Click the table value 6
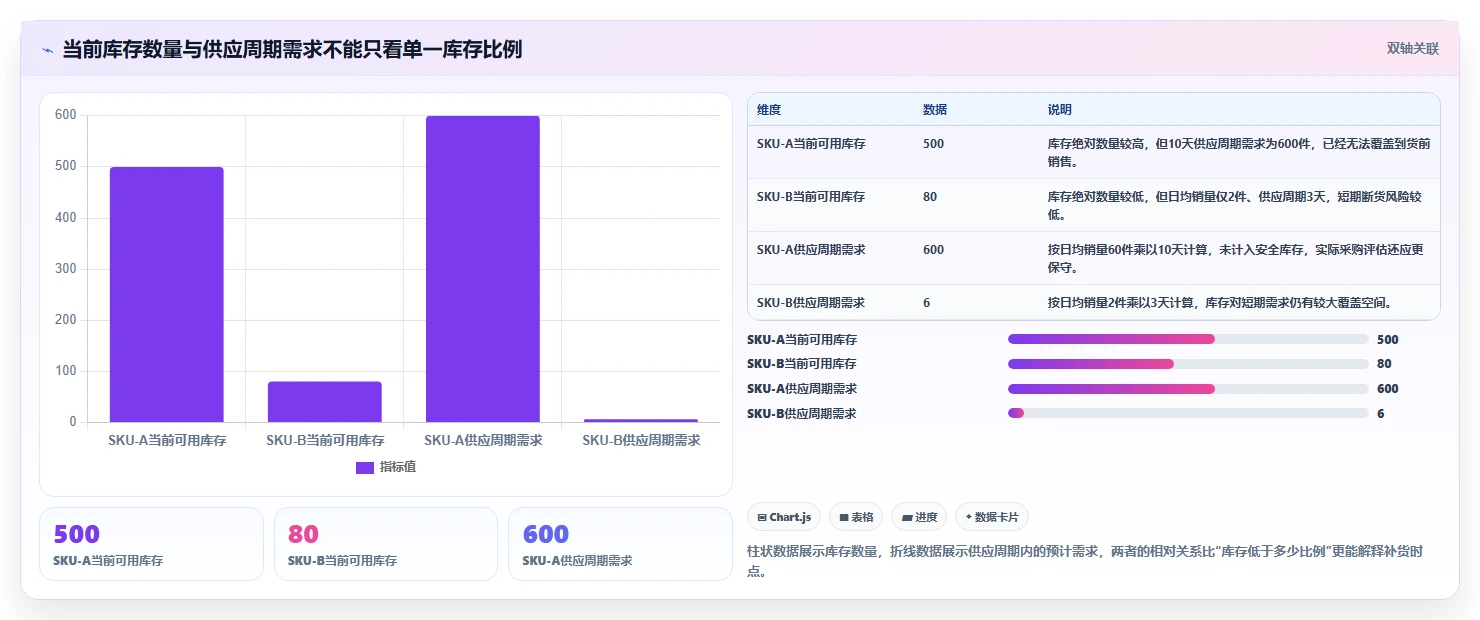 pos(927,302)
